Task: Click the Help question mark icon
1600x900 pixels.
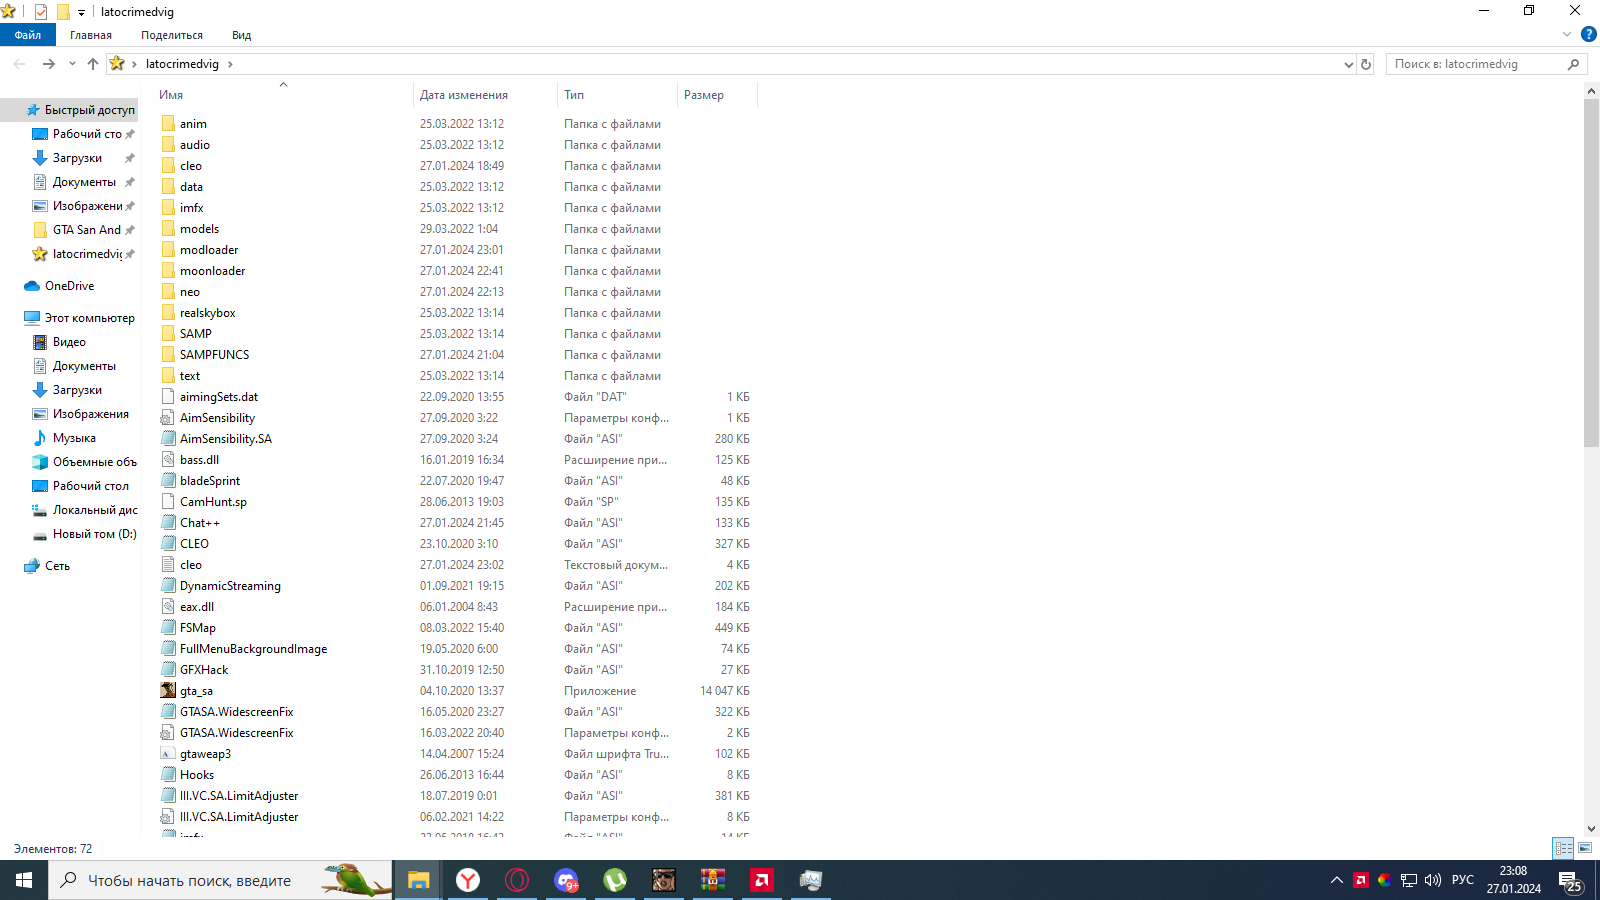Action: tap(1588, 34)
